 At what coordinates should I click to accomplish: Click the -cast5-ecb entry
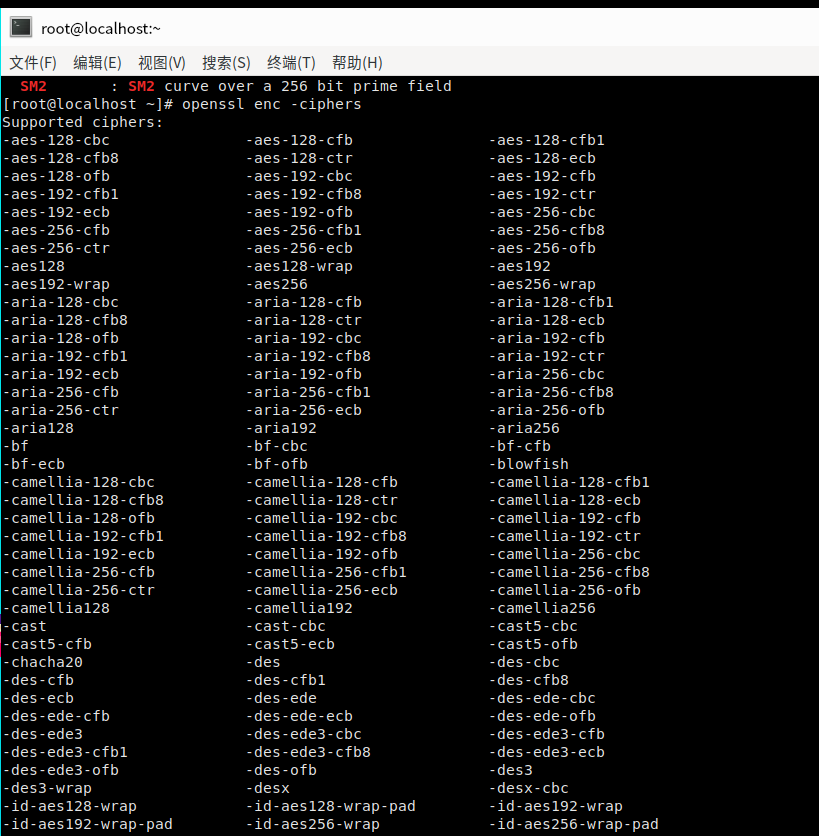tap(290, 644)
